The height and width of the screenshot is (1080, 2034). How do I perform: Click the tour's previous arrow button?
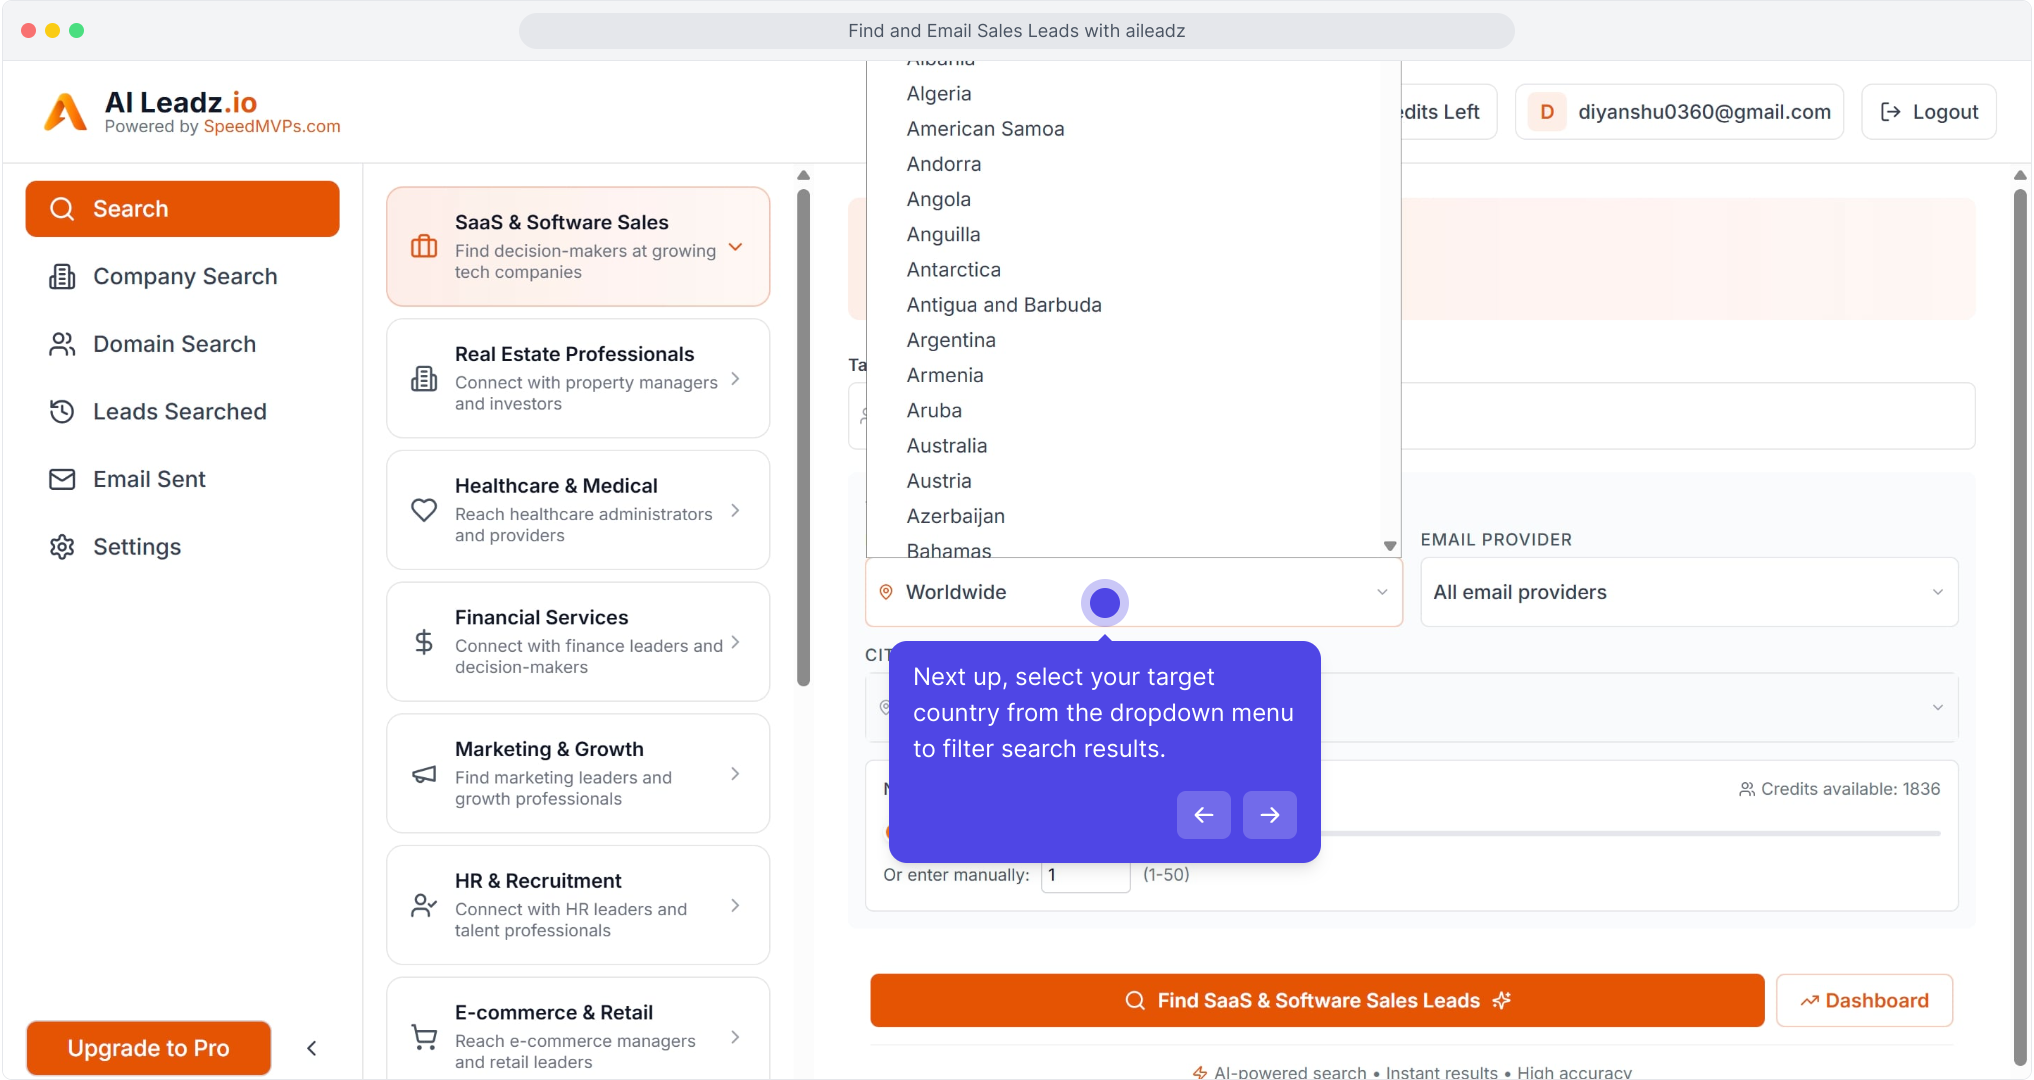tap(1203, 815)
